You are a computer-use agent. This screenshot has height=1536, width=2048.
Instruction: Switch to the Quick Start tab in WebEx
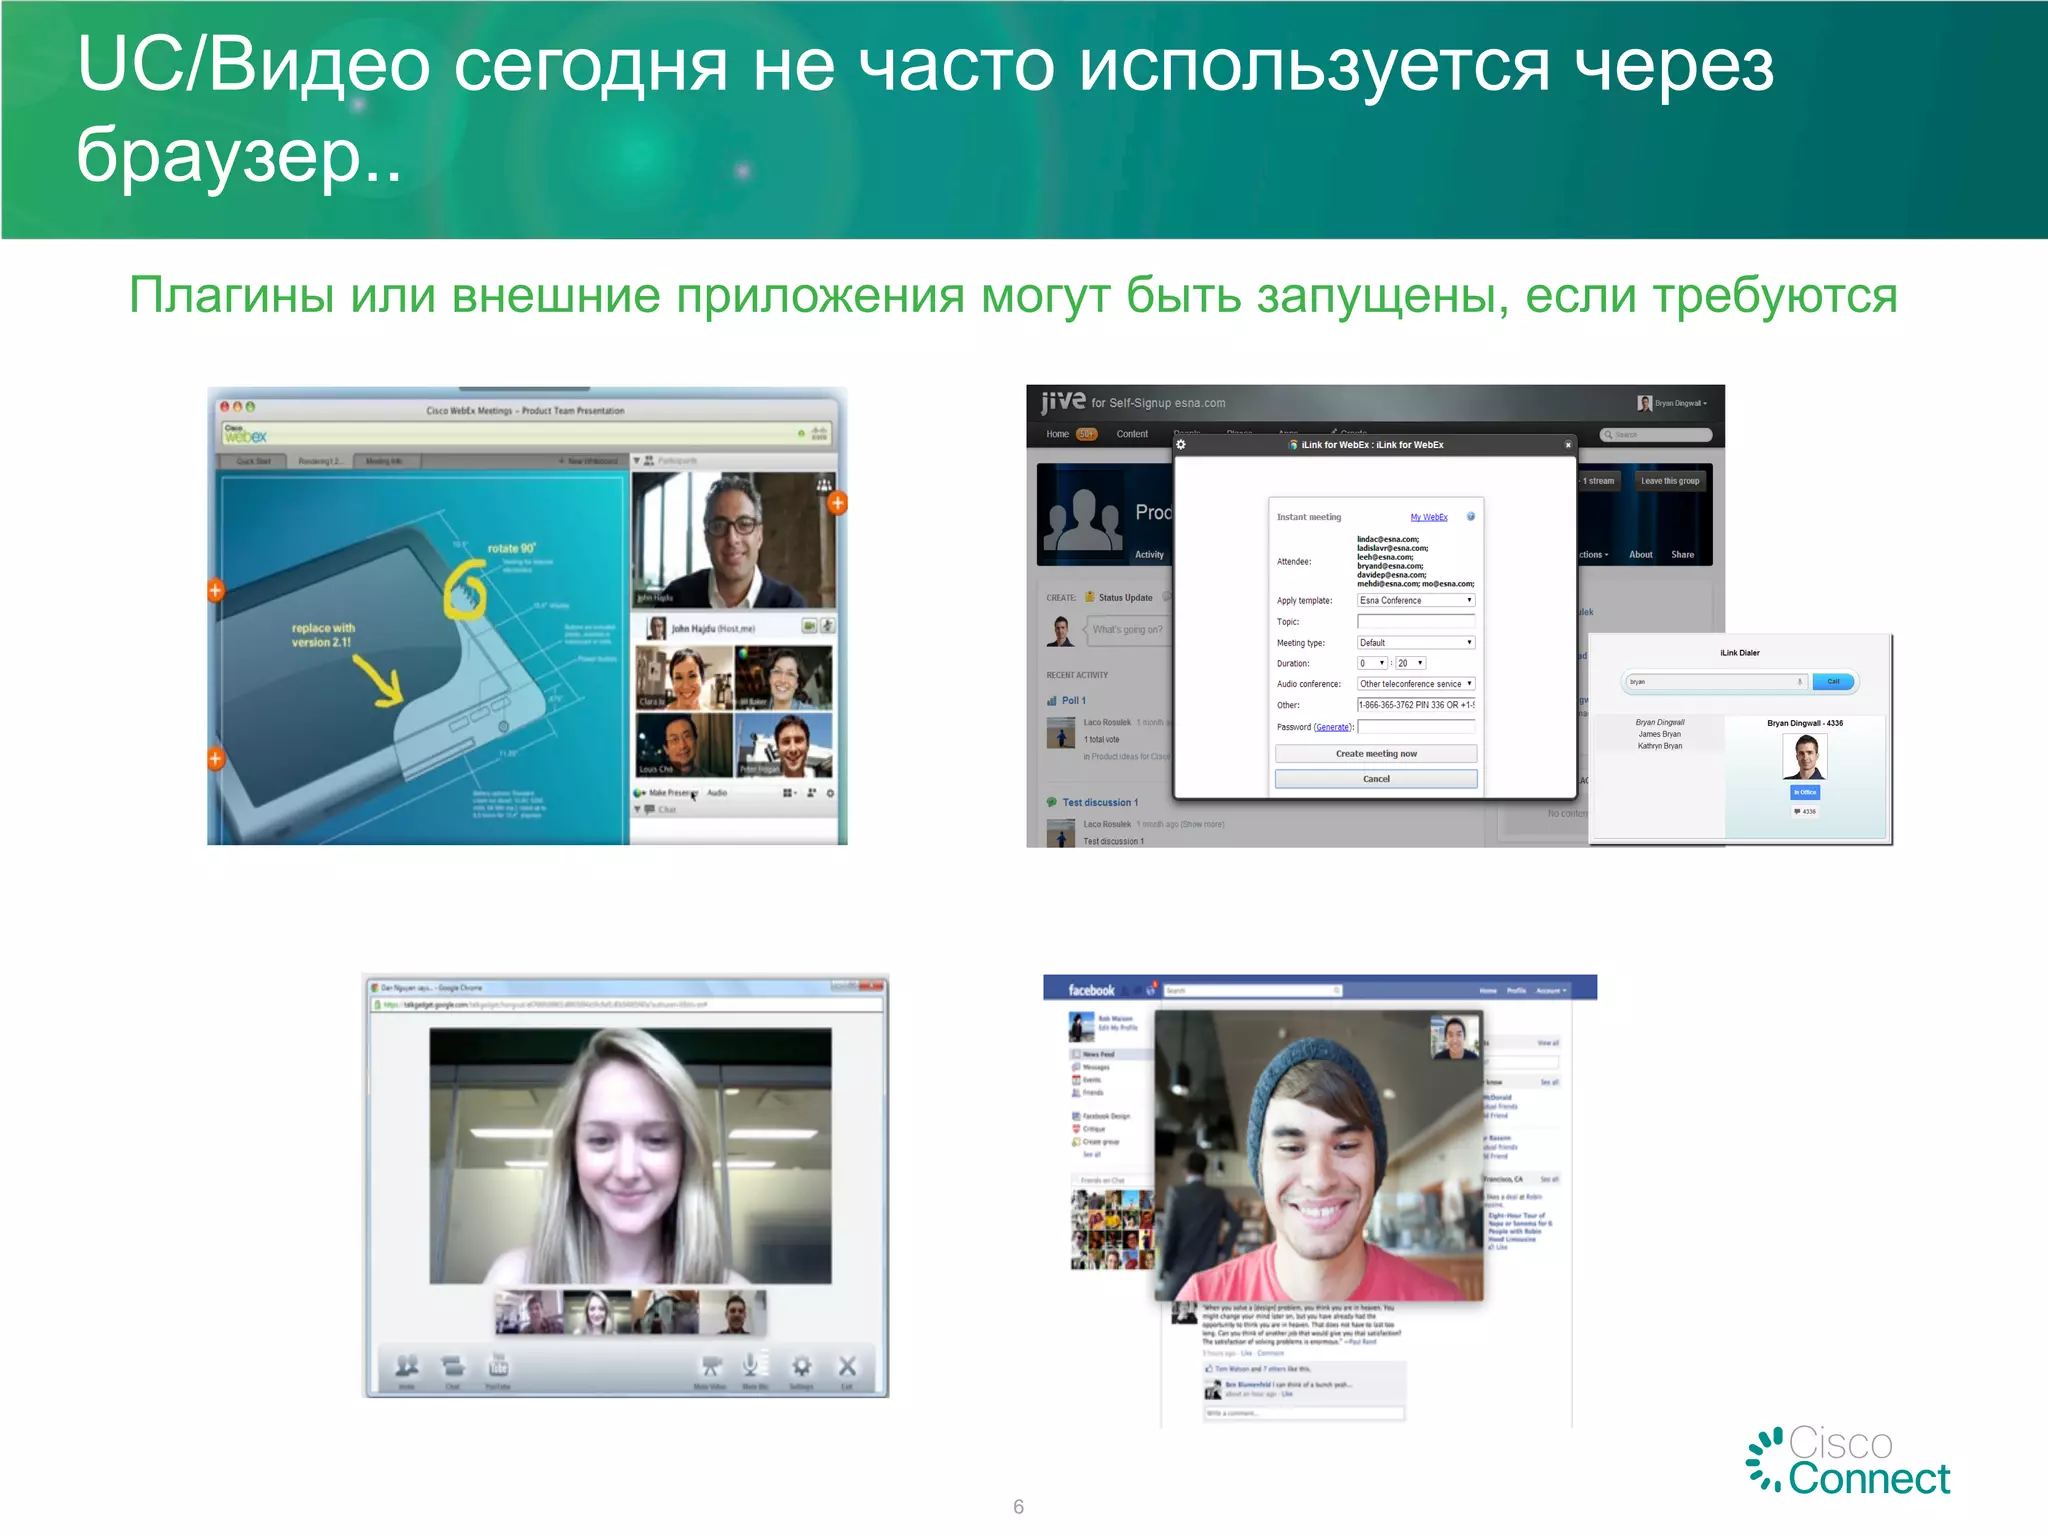(x=254, y=461)
